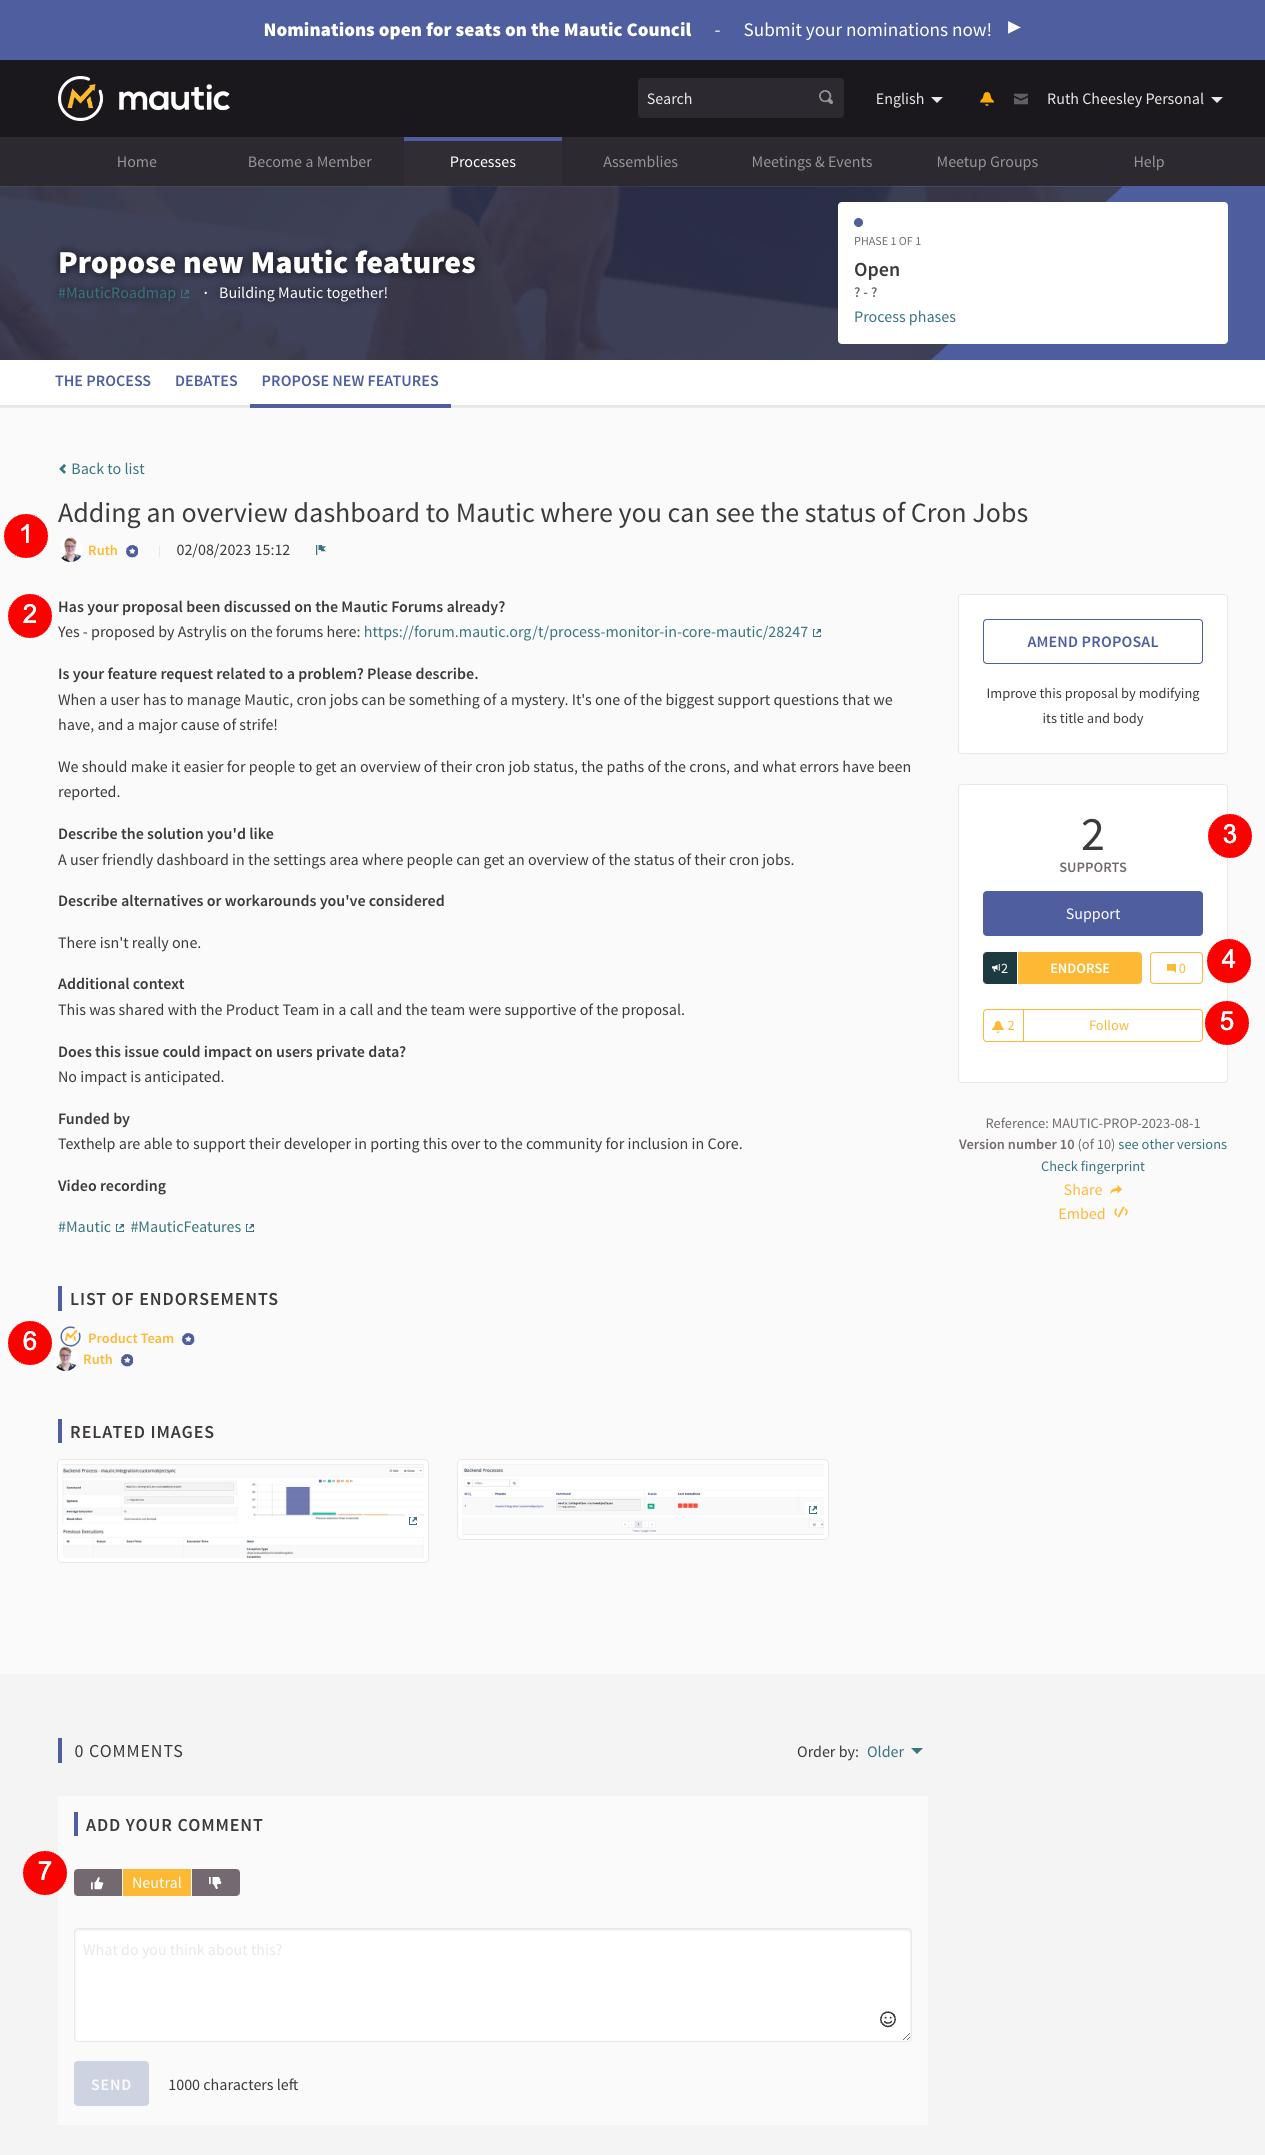Screen dimensions: 1265x2155
Task: Expand the Ruth Cheesley Personal account menu
Action: [1134, 99]
